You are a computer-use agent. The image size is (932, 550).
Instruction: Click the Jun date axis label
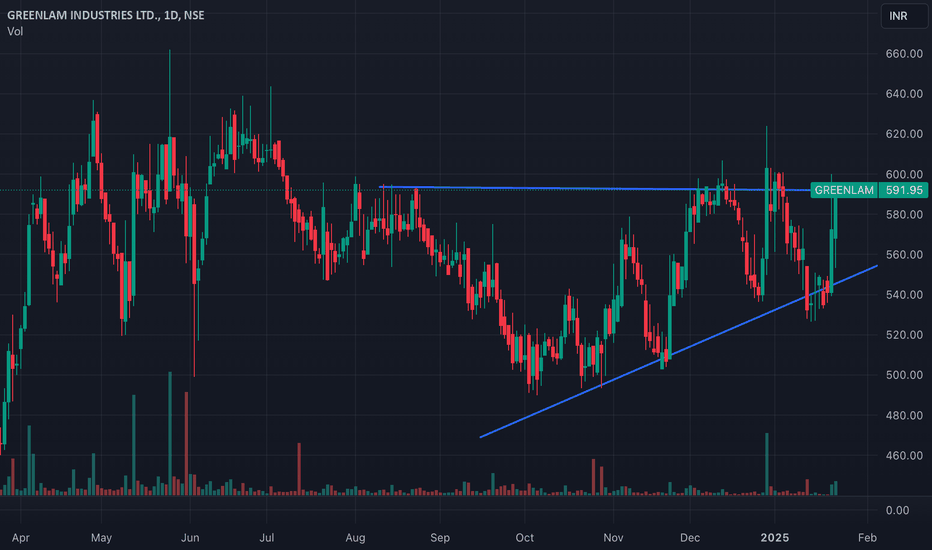coord(190,538)
